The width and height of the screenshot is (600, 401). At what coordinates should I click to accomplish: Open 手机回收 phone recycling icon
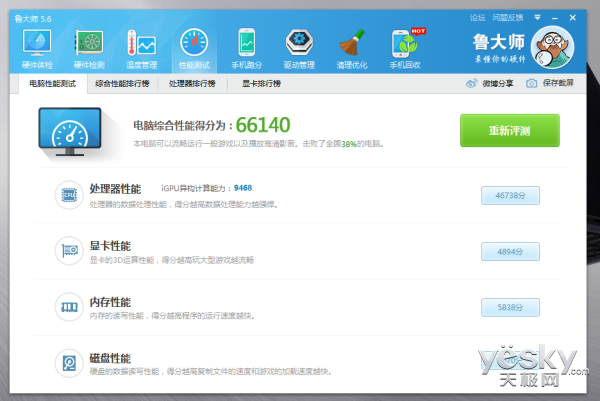(404, 46)
